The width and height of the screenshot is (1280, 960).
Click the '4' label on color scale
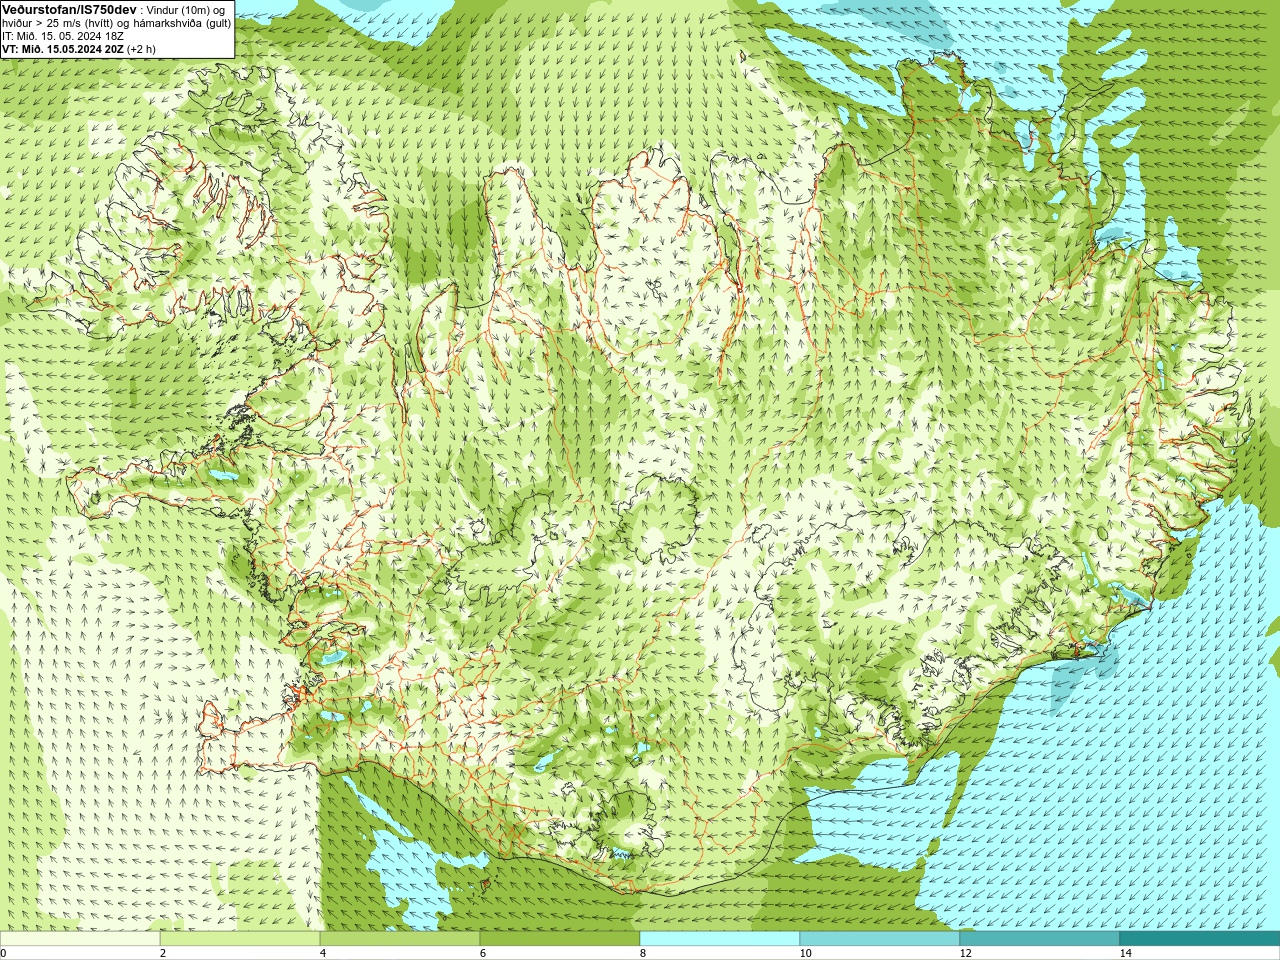[323, 953]
